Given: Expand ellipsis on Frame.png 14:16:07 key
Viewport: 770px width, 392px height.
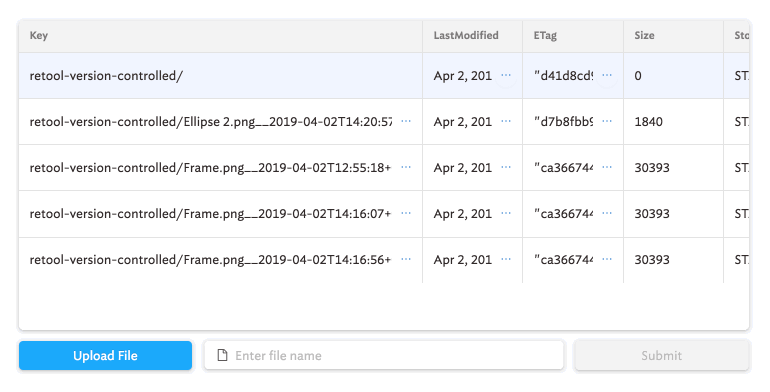Looking at the screenshot, I should pos(406,213).
